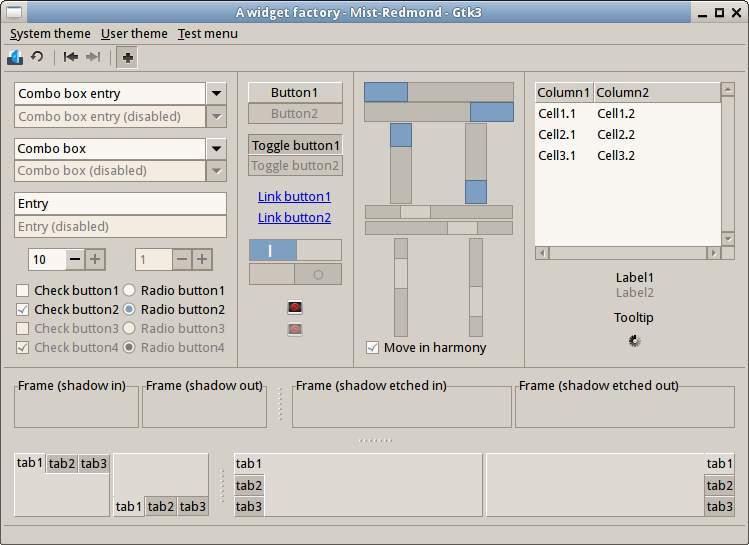The width and height of the screenshot is (749, 545).
Task: Open the User theme menu
Action: tap(134, 34)
